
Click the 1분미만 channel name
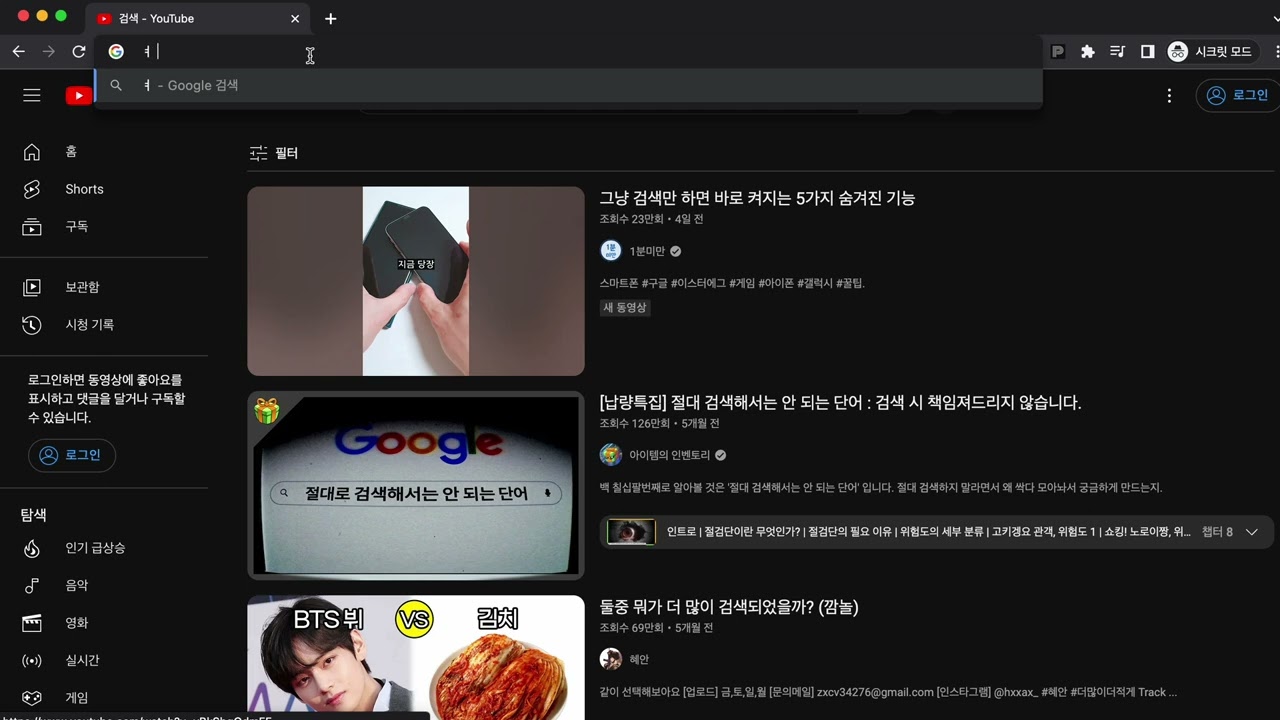(x=647, y=251)
